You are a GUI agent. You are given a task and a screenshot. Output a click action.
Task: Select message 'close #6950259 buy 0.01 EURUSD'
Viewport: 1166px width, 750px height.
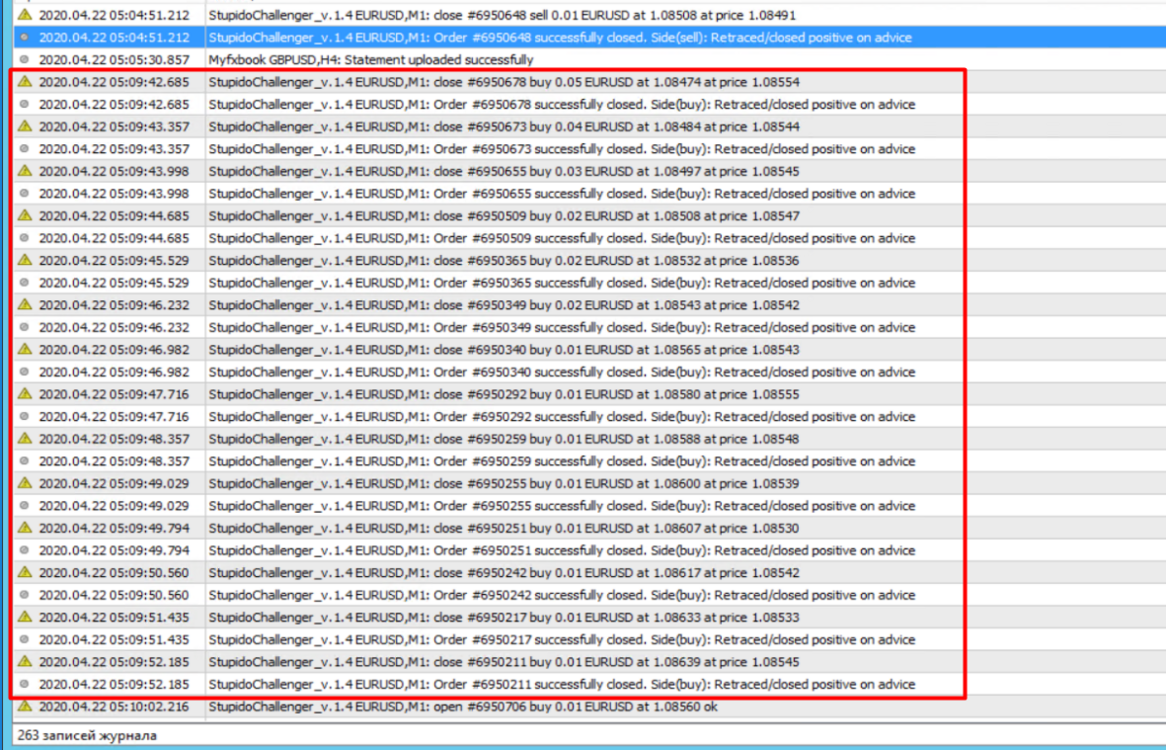[504, 439]
